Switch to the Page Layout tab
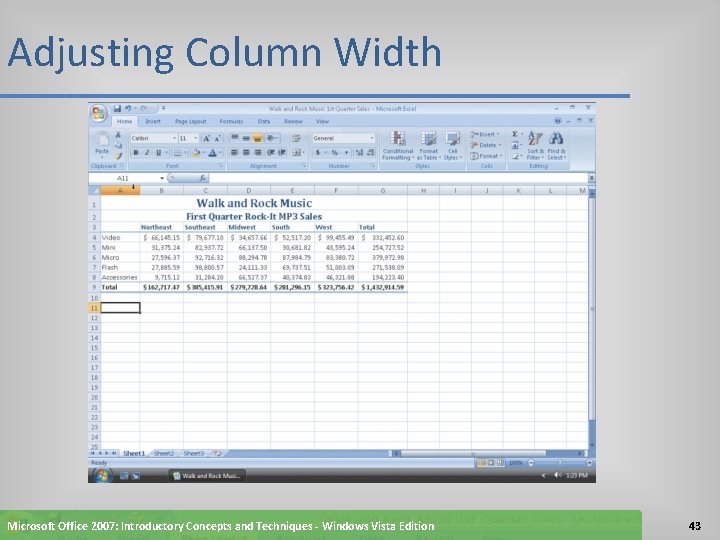This screenshot has height=540, width=720. tap(190, 121)
